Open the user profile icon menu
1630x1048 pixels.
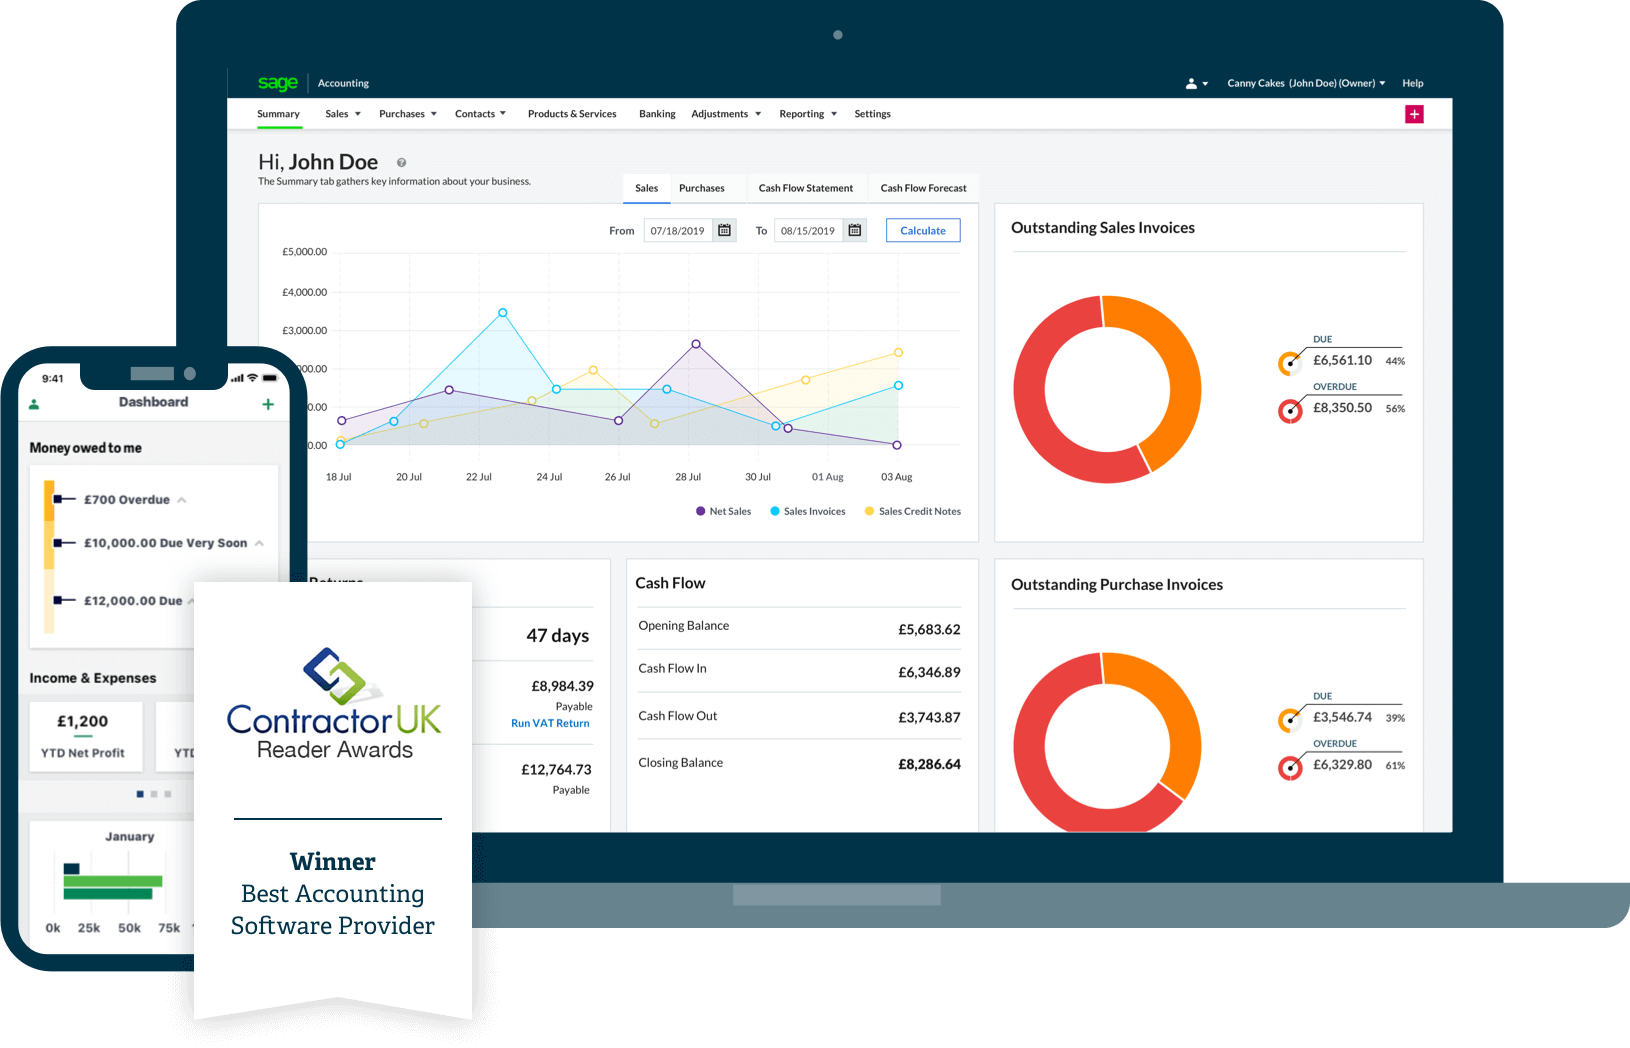[1196, 84]
